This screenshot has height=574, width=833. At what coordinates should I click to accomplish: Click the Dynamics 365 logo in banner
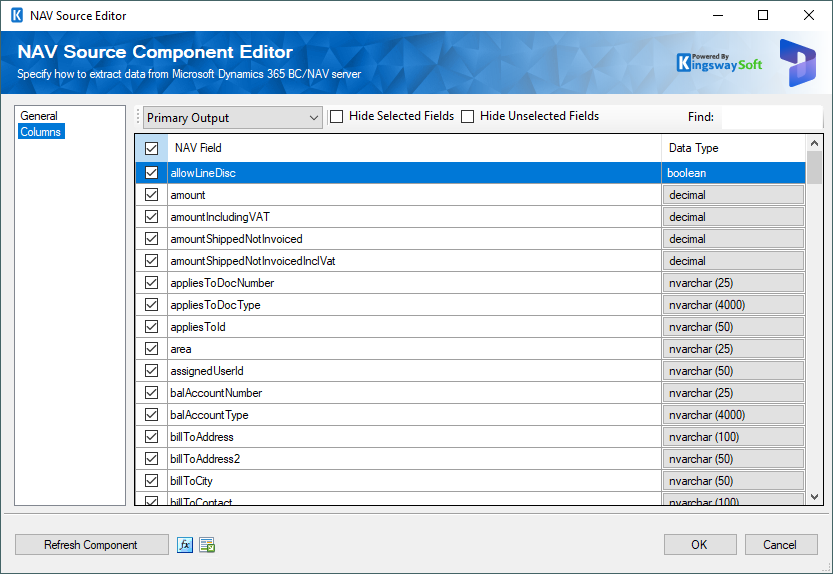pyautogui.click(x=797, y=63)
